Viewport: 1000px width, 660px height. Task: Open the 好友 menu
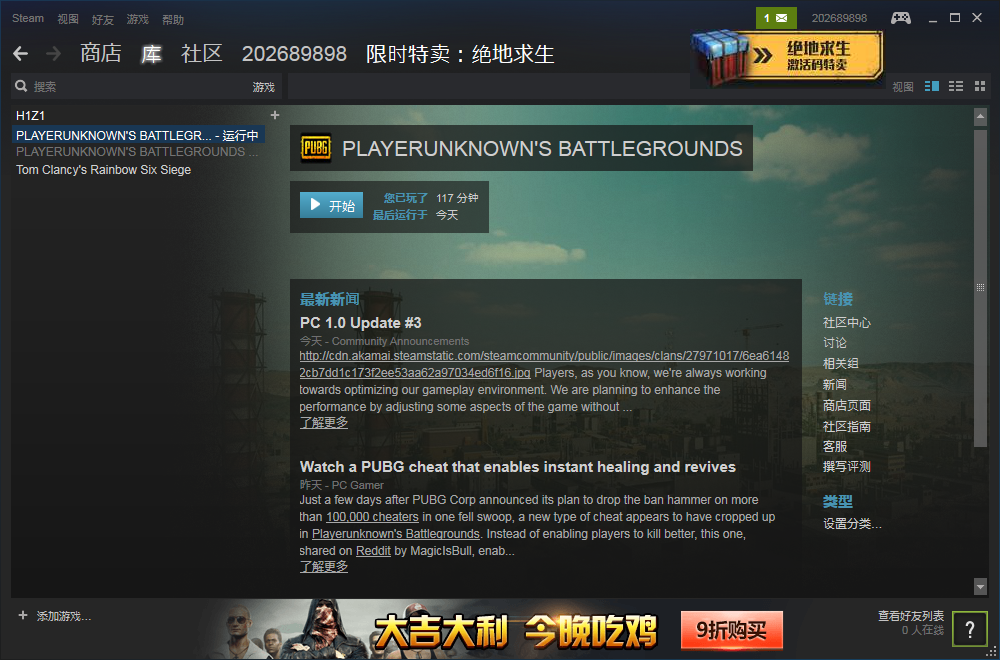[x=102, y=19]
